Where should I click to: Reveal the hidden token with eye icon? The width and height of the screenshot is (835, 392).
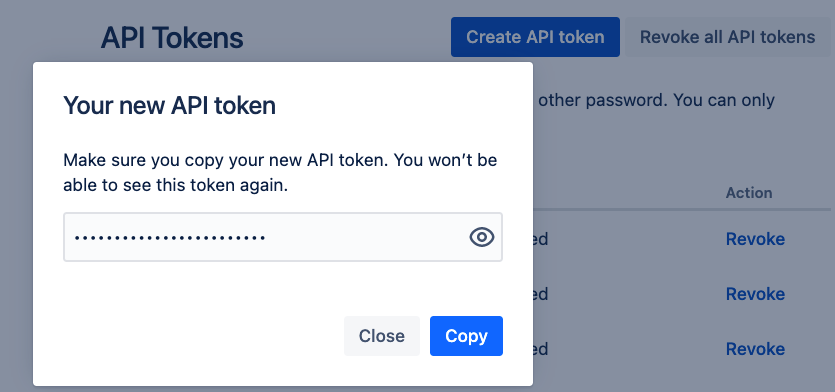click(482, 237)
